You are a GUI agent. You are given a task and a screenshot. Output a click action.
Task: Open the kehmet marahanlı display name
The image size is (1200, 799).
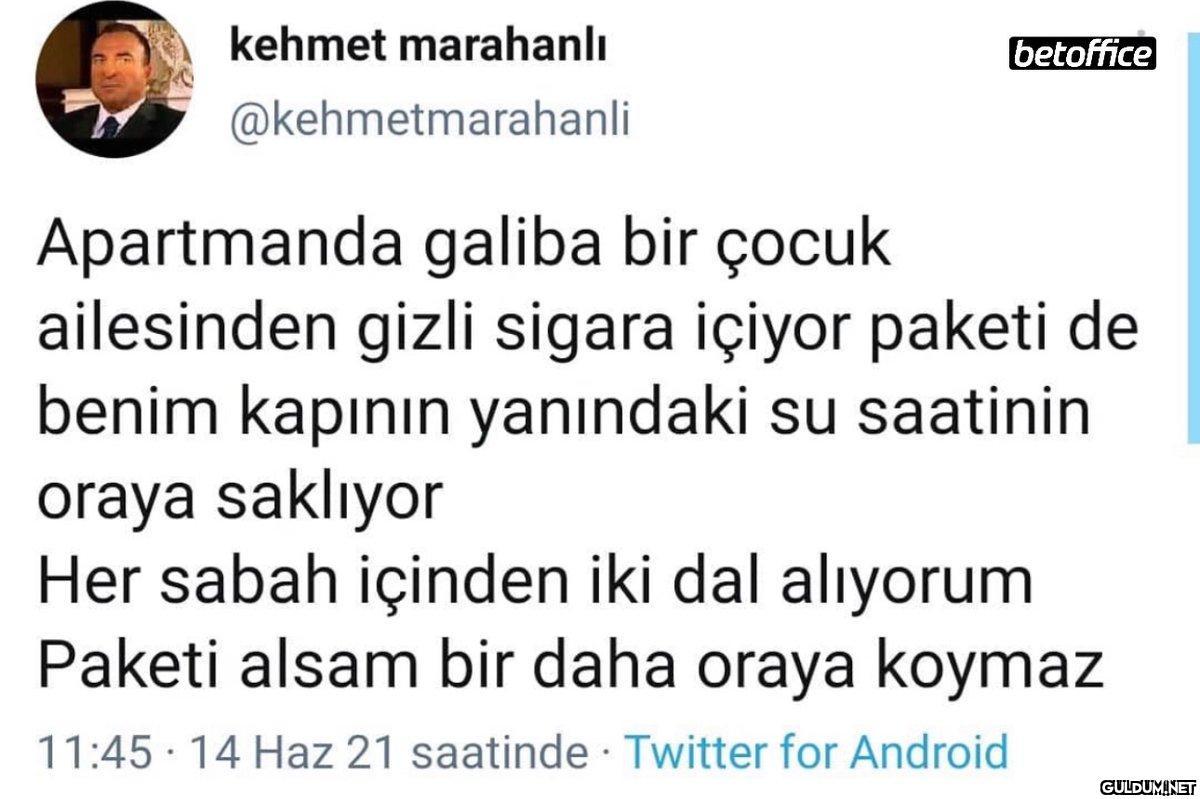tap(418, 45)
